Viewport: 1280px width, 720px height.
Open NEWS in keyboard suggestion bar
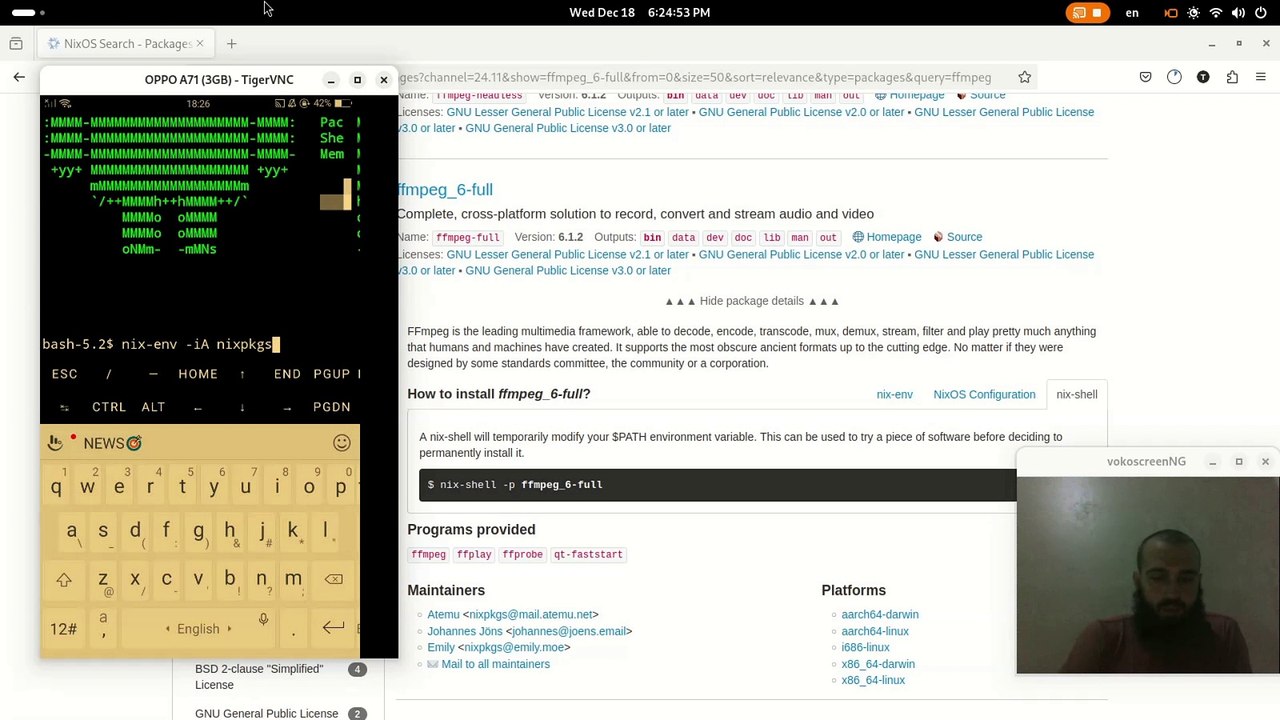pos(112,443)
